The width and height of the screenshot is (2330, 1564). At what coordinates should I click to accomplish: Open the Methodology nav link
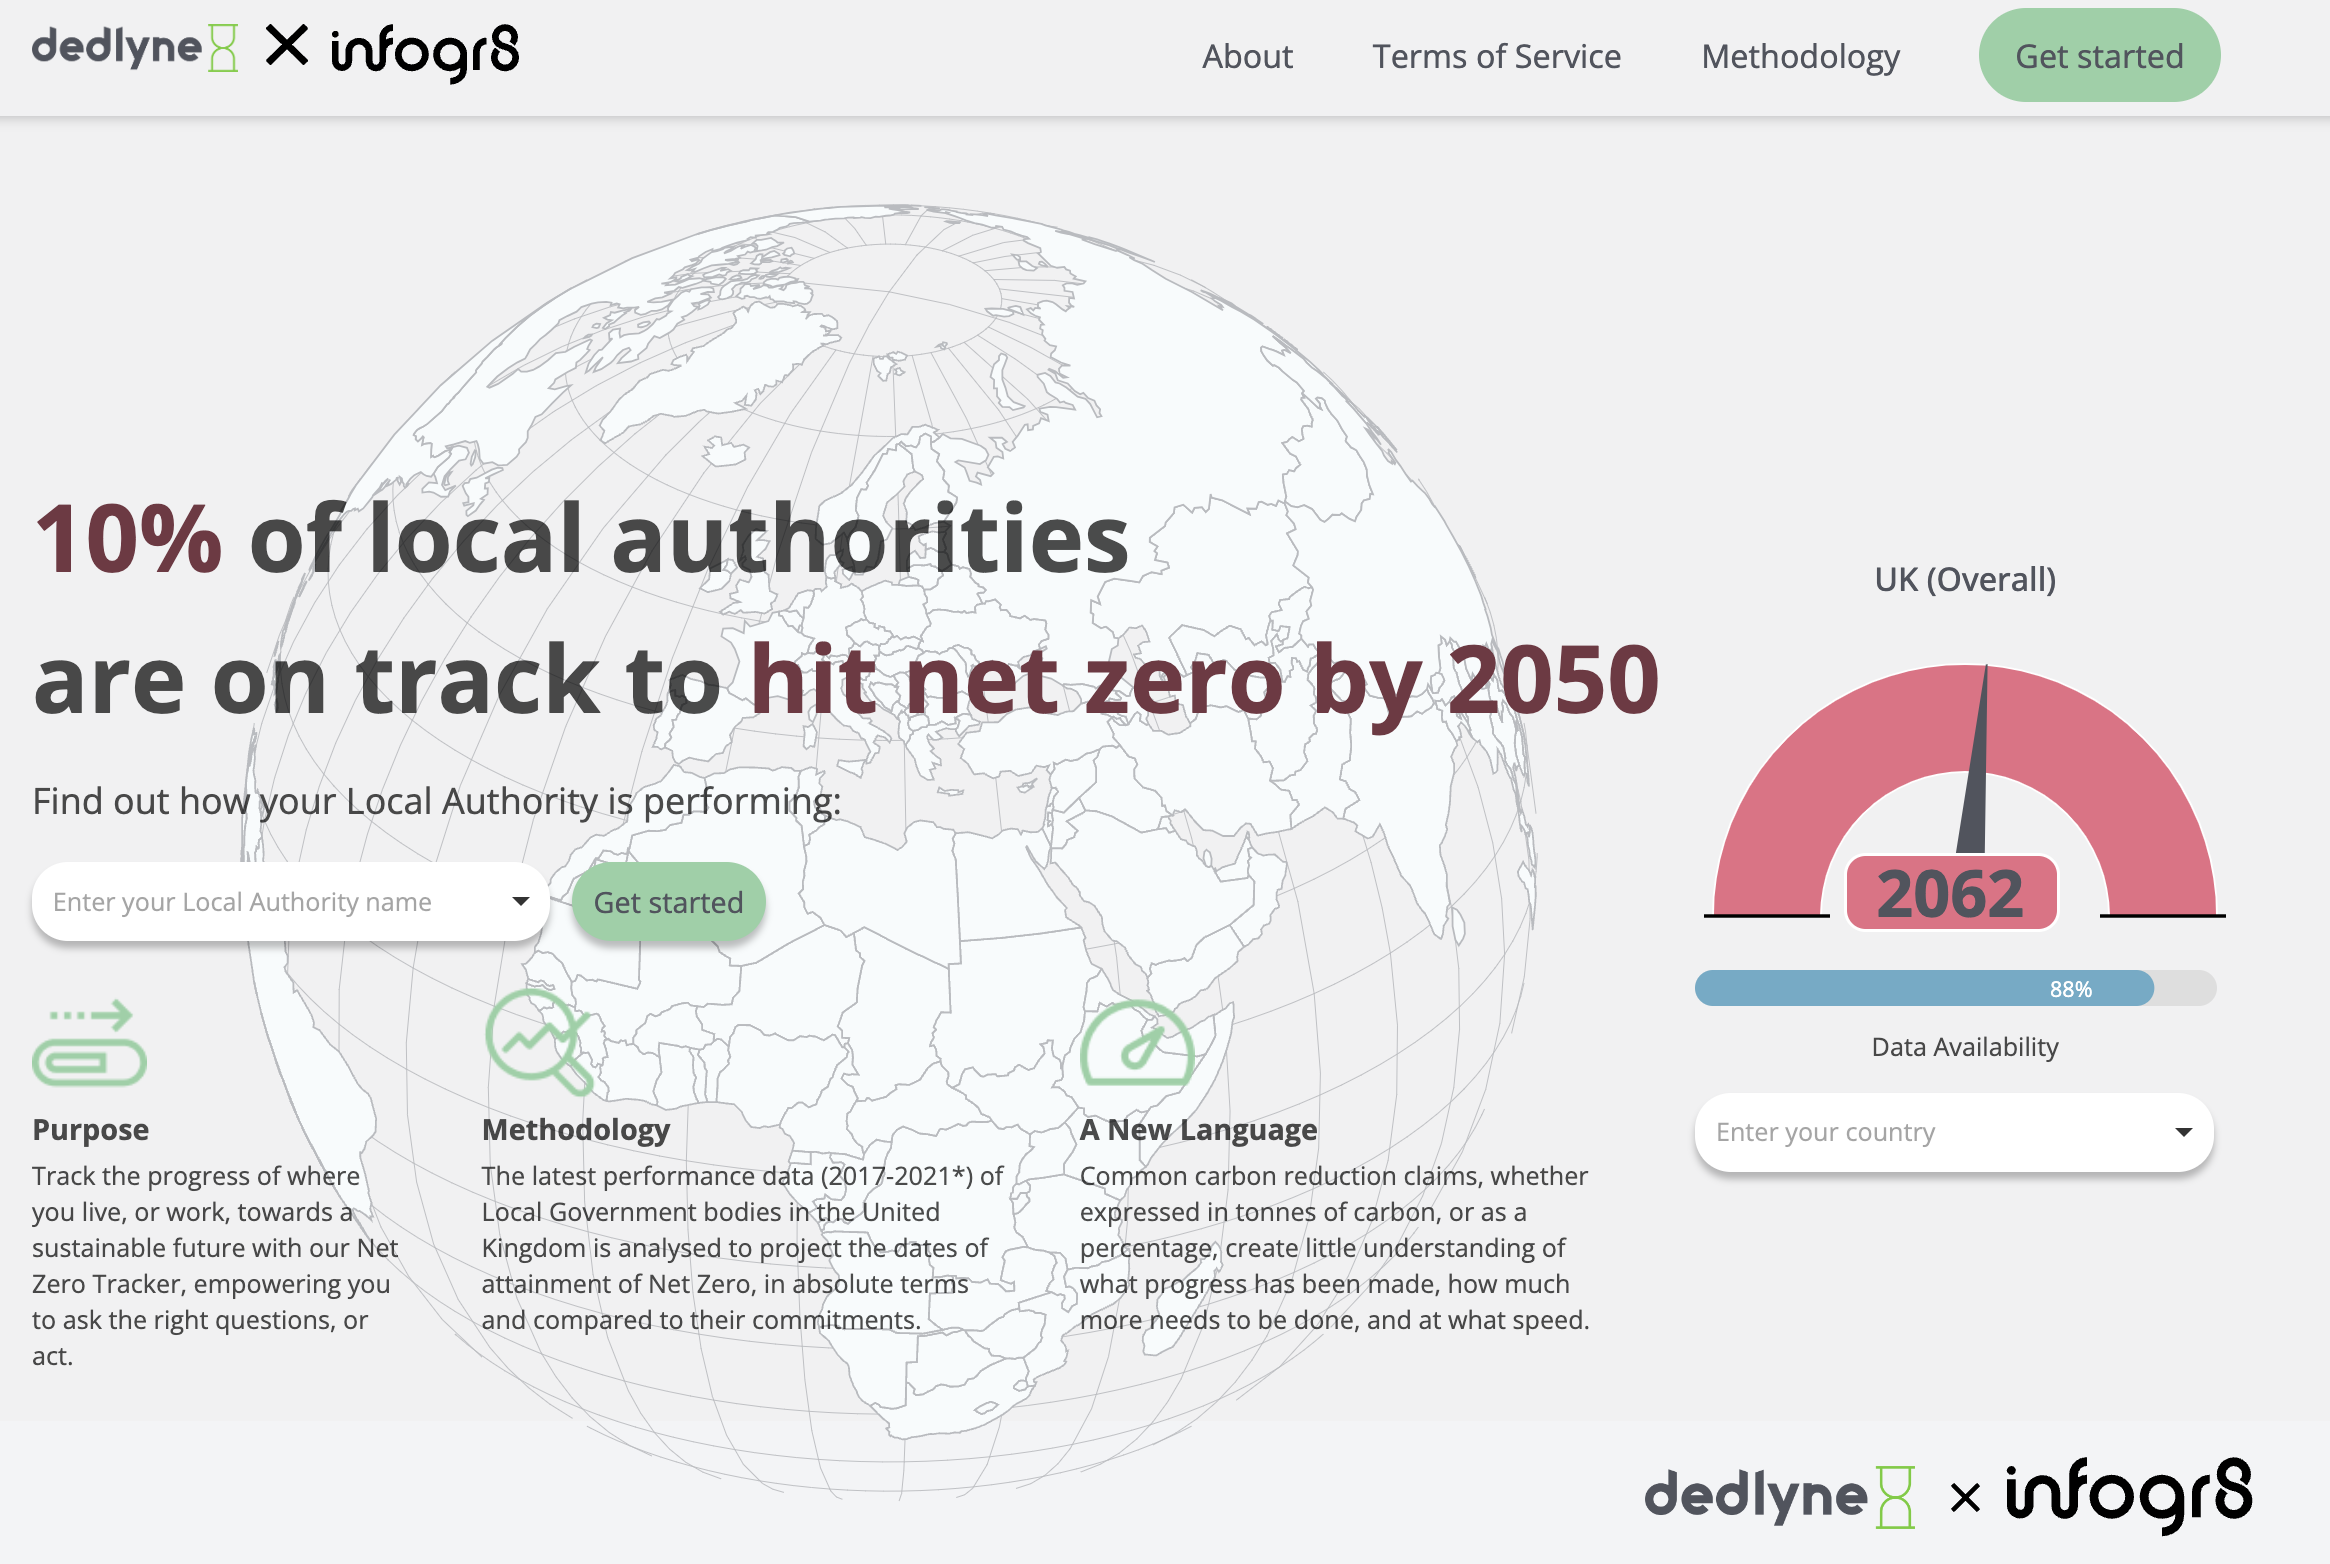point(1800,56)
